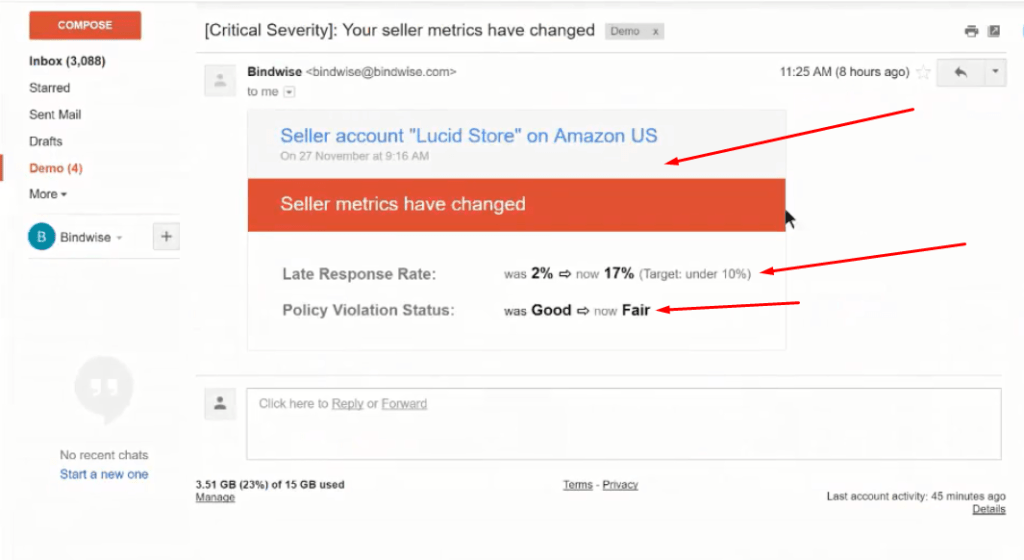Image resolution: width=1024 pixels, height=560 pixels.
Task: Click the Reply link in reply box
Action: tap(347, 403)
